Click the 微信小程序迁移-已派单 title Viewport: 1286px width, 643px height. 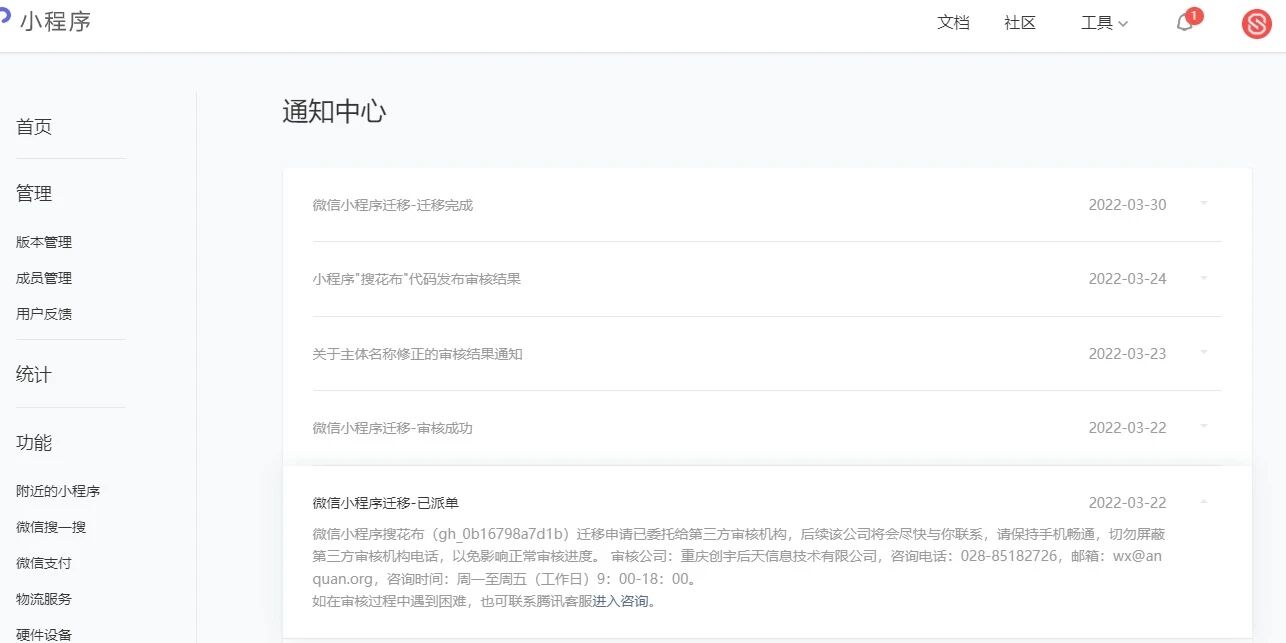pyautogui.click(x=385, y=503)
